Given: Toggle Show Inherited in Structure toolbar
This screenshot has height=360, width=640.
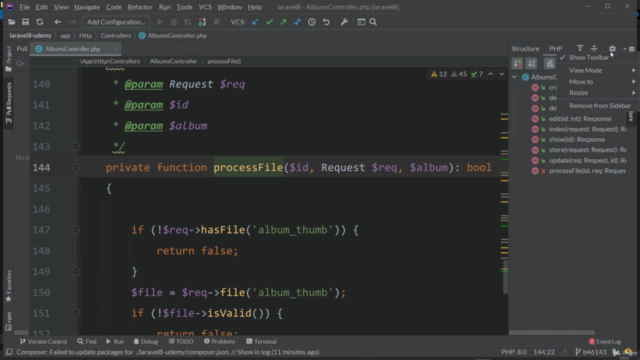Looking at the screenshot, I should coord(550,63).
